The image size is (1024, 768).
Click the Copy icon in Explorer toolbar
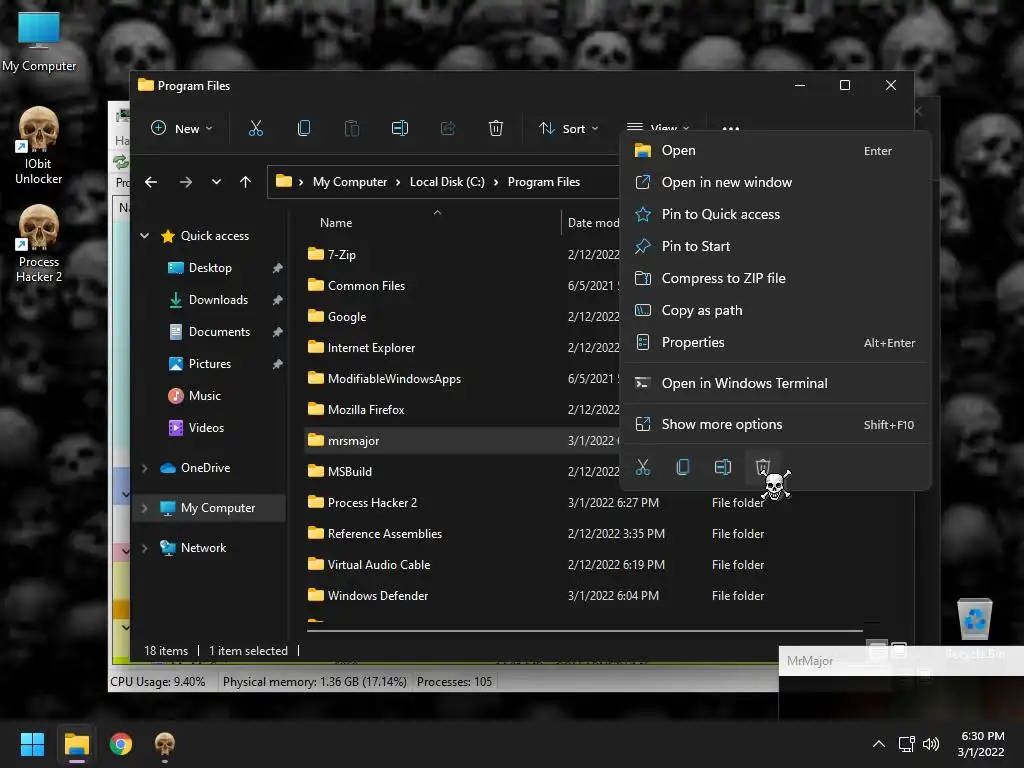[x=304, y=129]
